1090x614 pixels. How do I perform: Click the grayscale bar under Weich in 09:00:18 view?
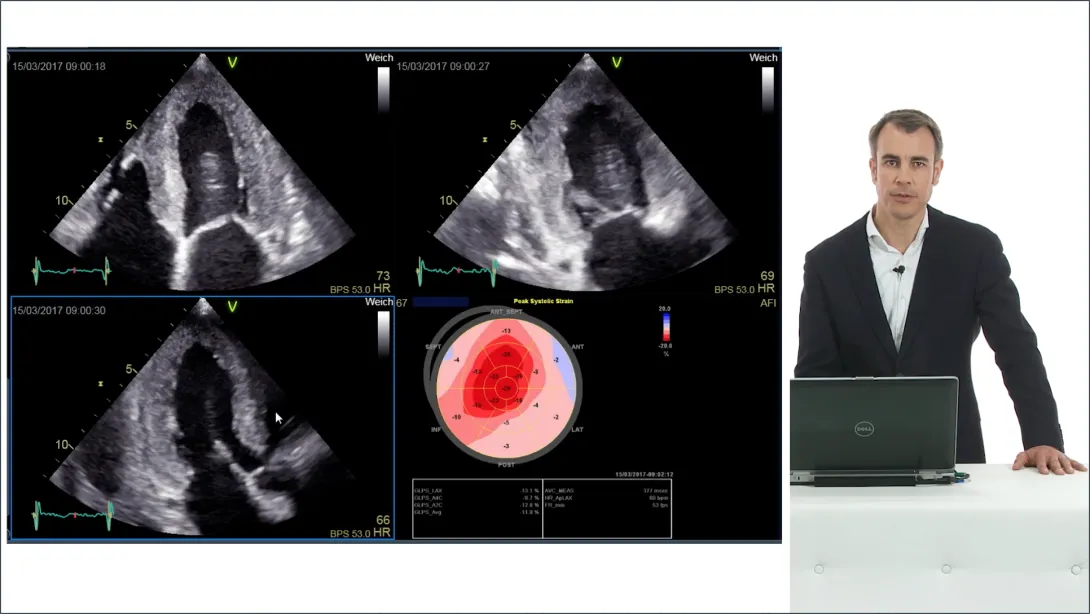pyautogui.click(x=383, y=89)
